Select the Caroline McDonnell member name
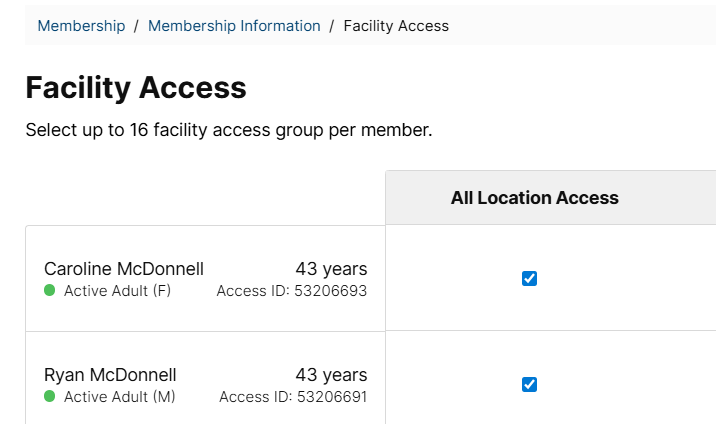This screenshot has height=424, width=716. pyautogui.click(x=124, y=269)
